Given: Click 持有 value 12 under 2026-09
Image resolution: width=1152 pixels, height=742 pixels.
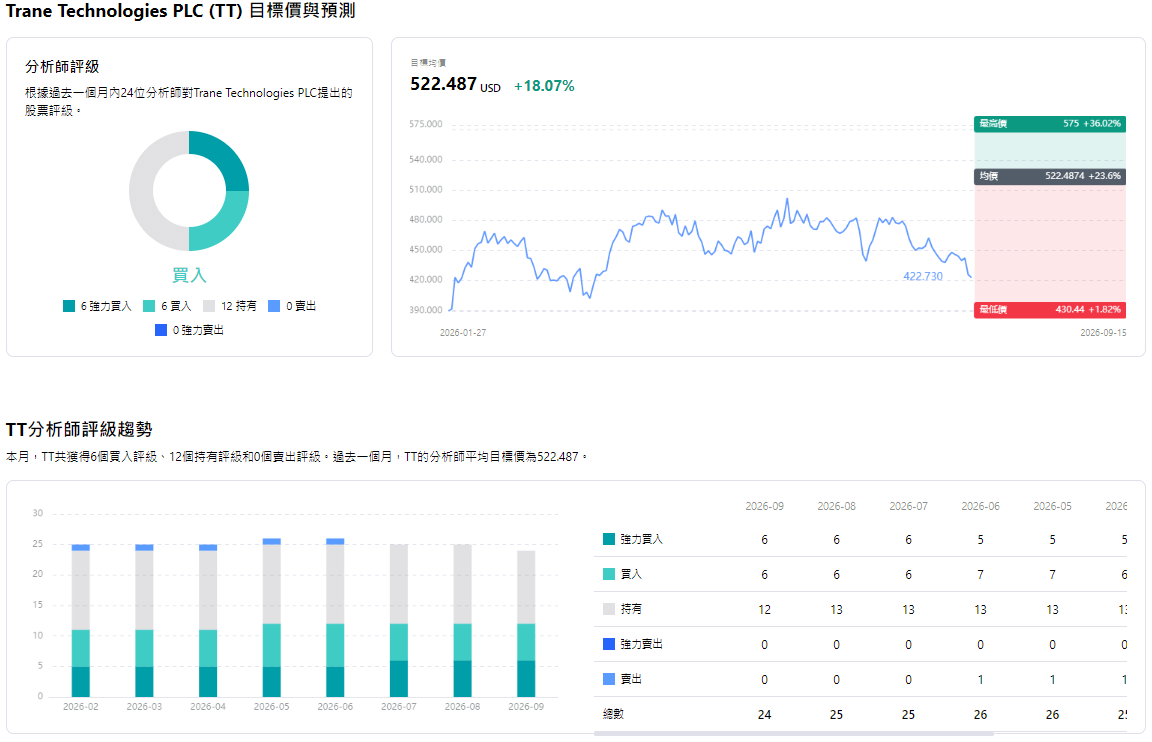Looking at the screenshot, I should coord(764,610).
